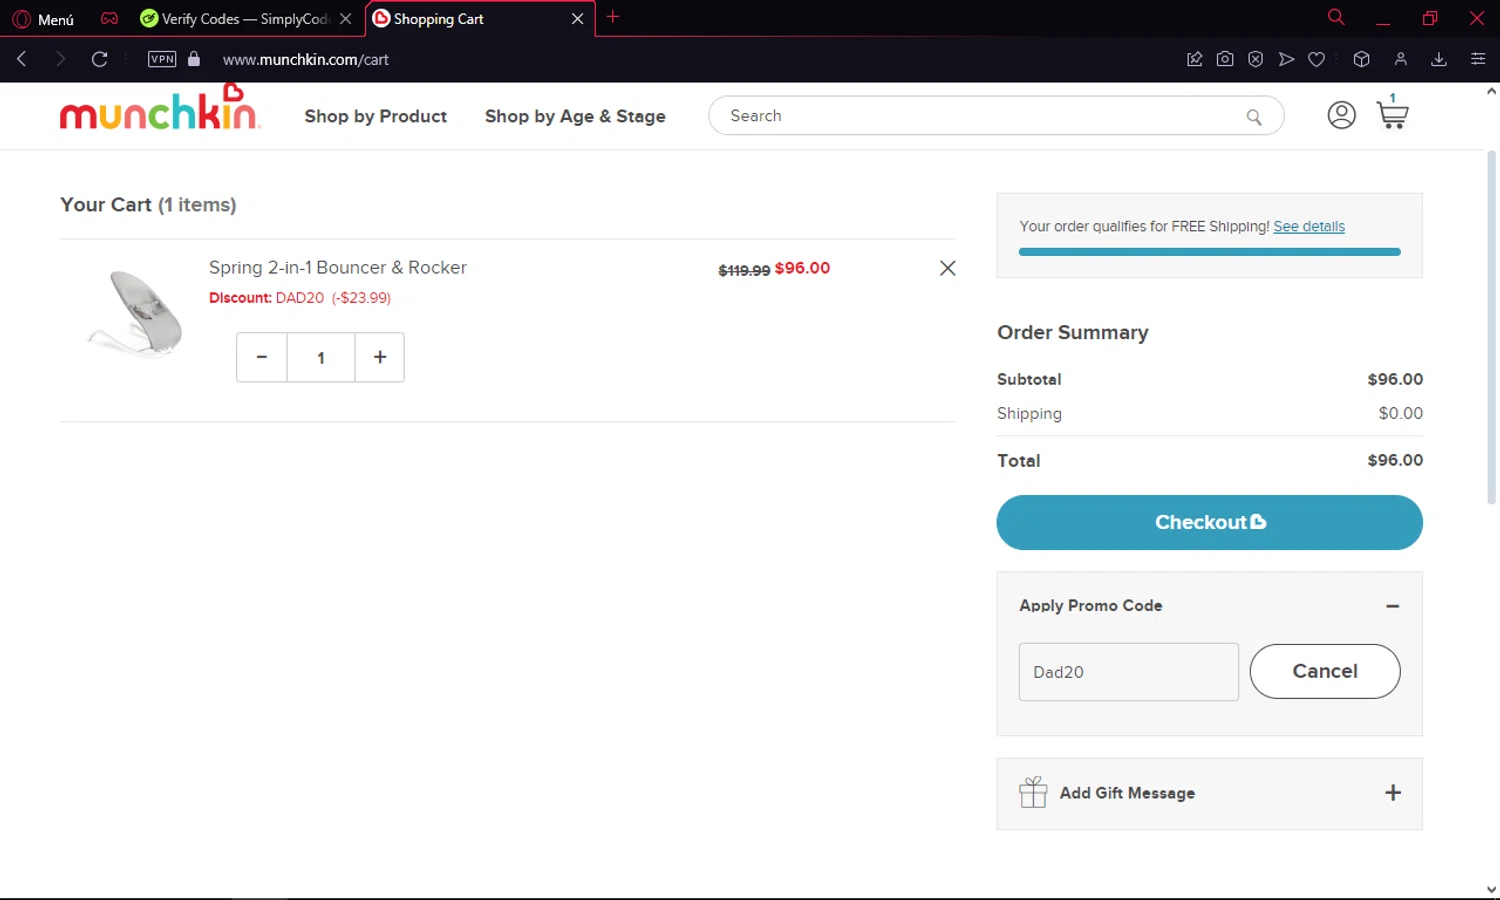This screenshot has width=1500, height=900.
Task: Open the shopping cart icon
Action: point(1392,113)
